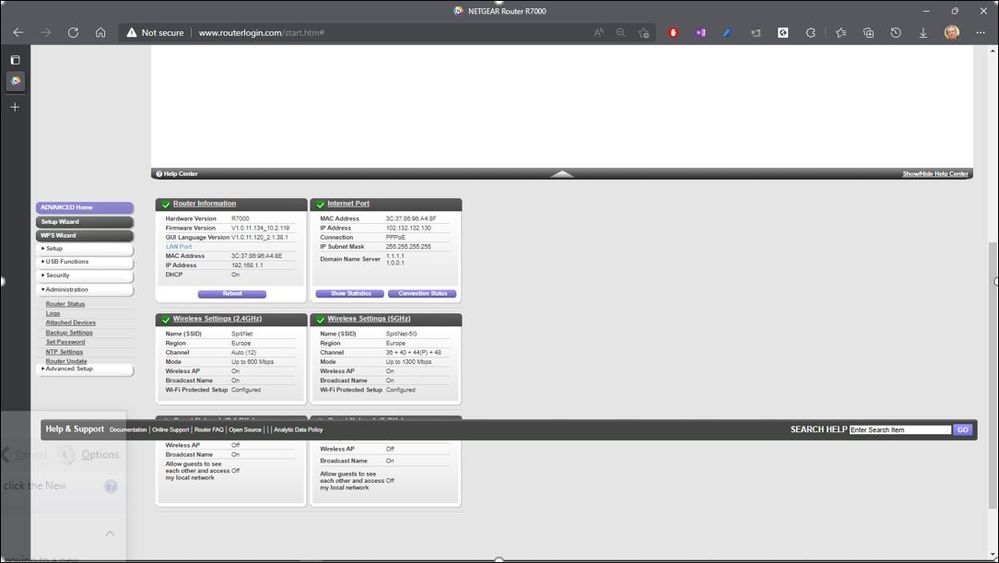Open Set Password page
999x563 pixels.
tap(65, 342)
